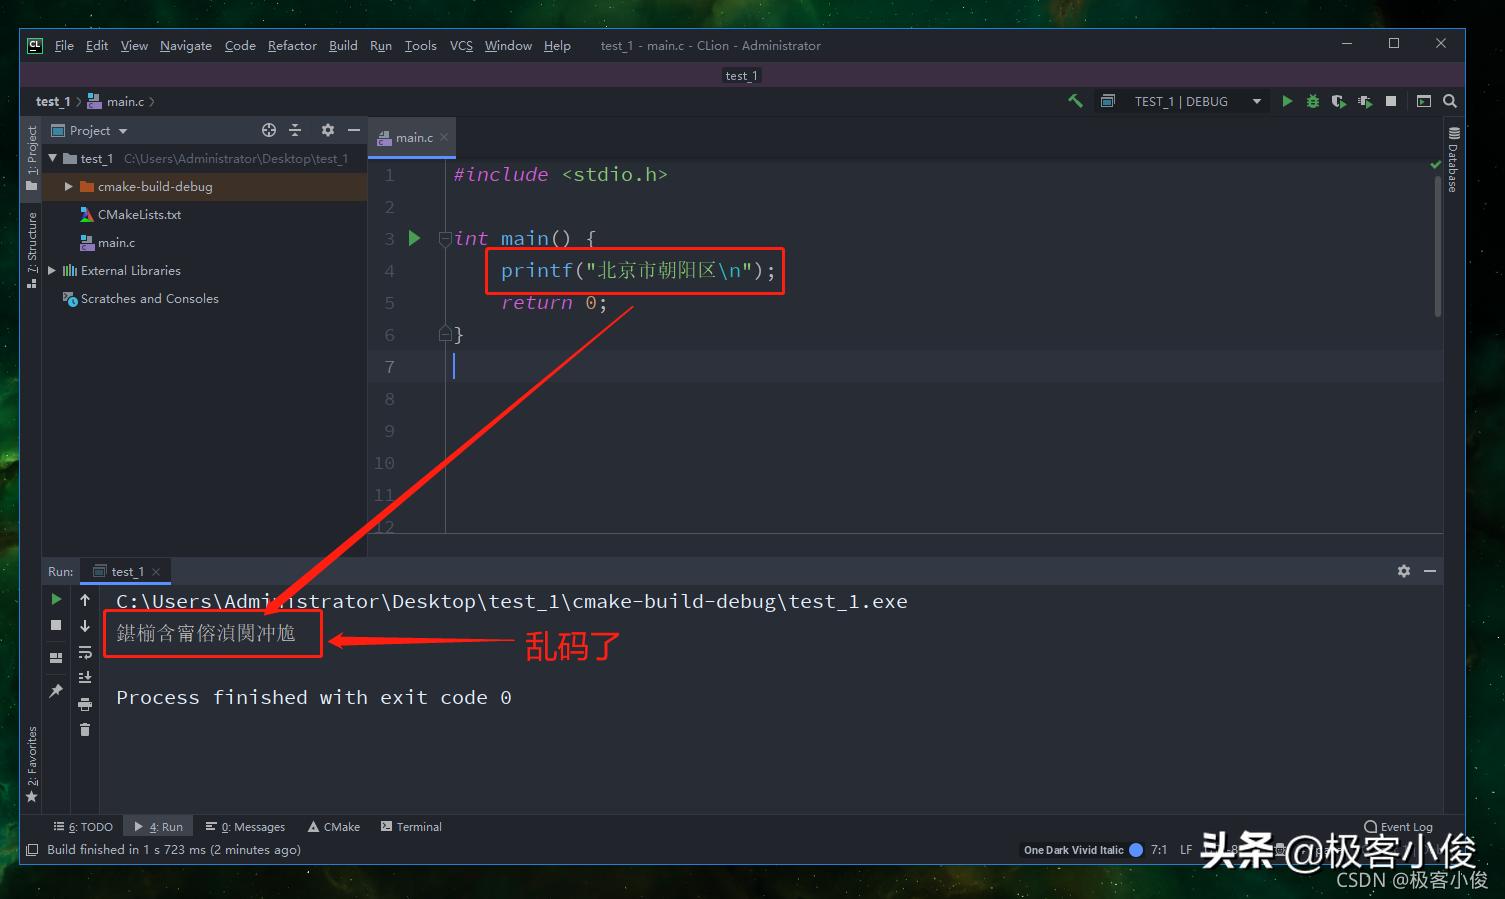Click the locate-in-project crosshair icon

[268, 130]
